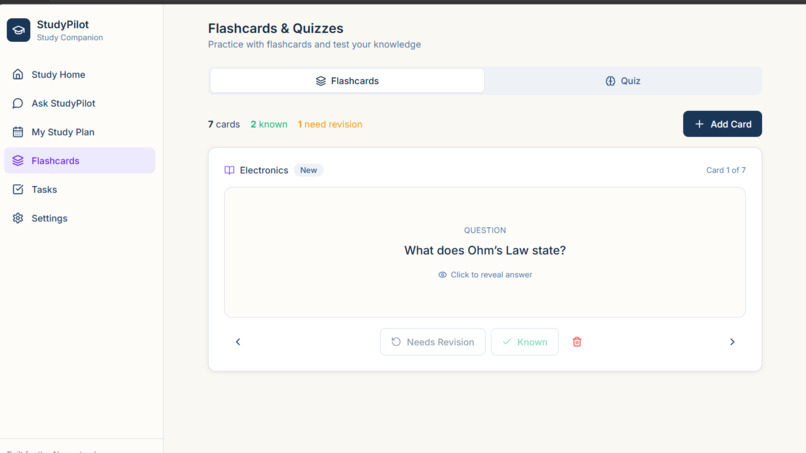This screenshot has height=453, width=806.
Task: Reveal answer by clicking the question card
Action: (485, 252)
